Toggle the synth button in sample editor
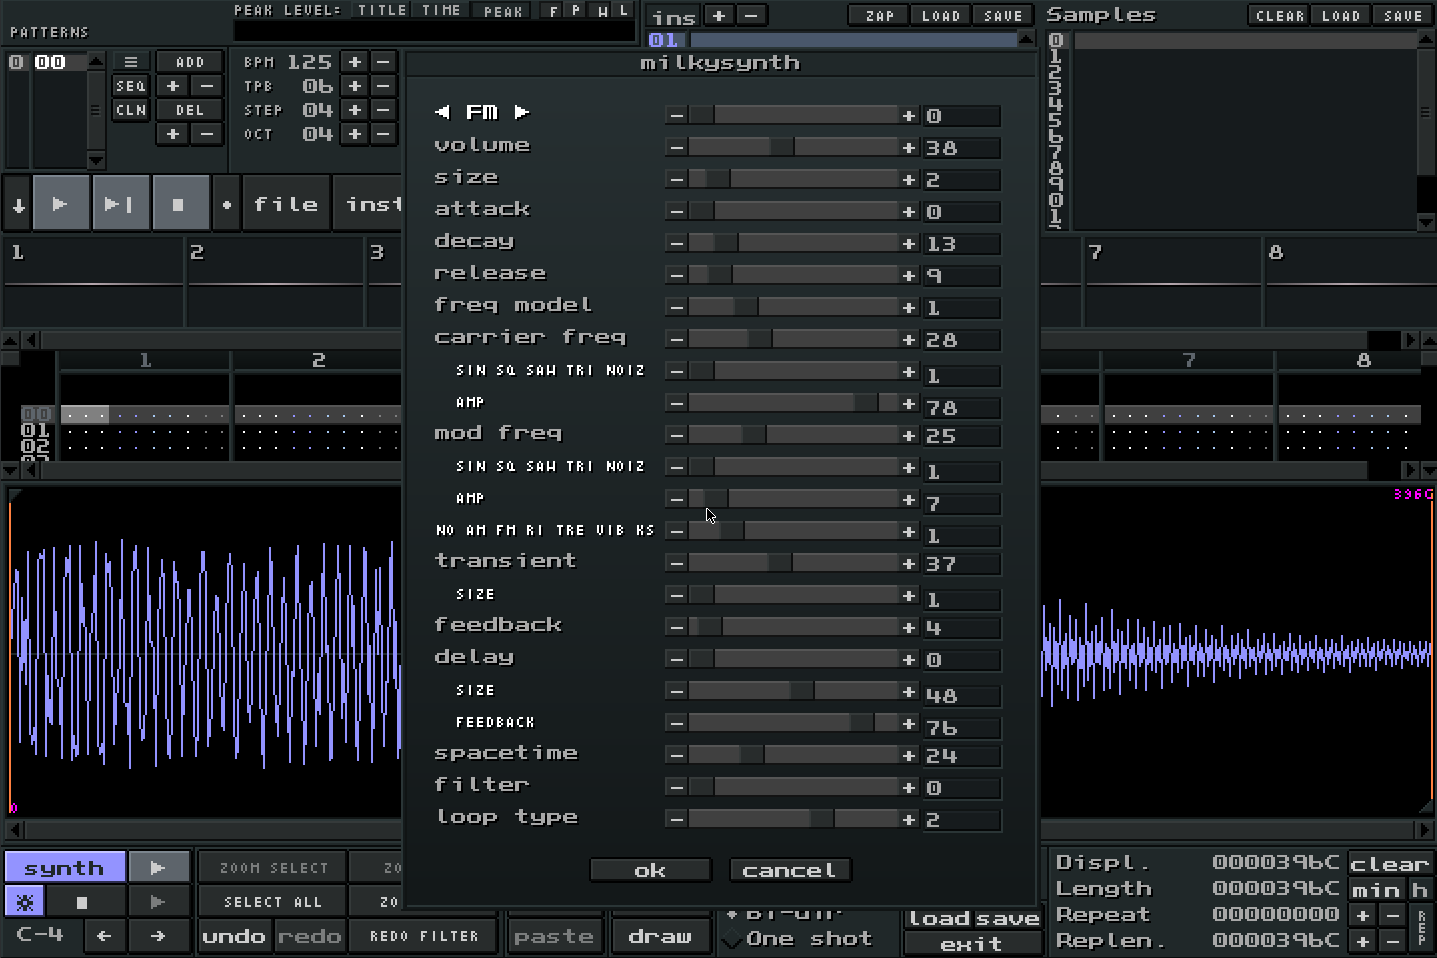The width and height of the screenshot is (1437, 958). (x=65, y=868)
